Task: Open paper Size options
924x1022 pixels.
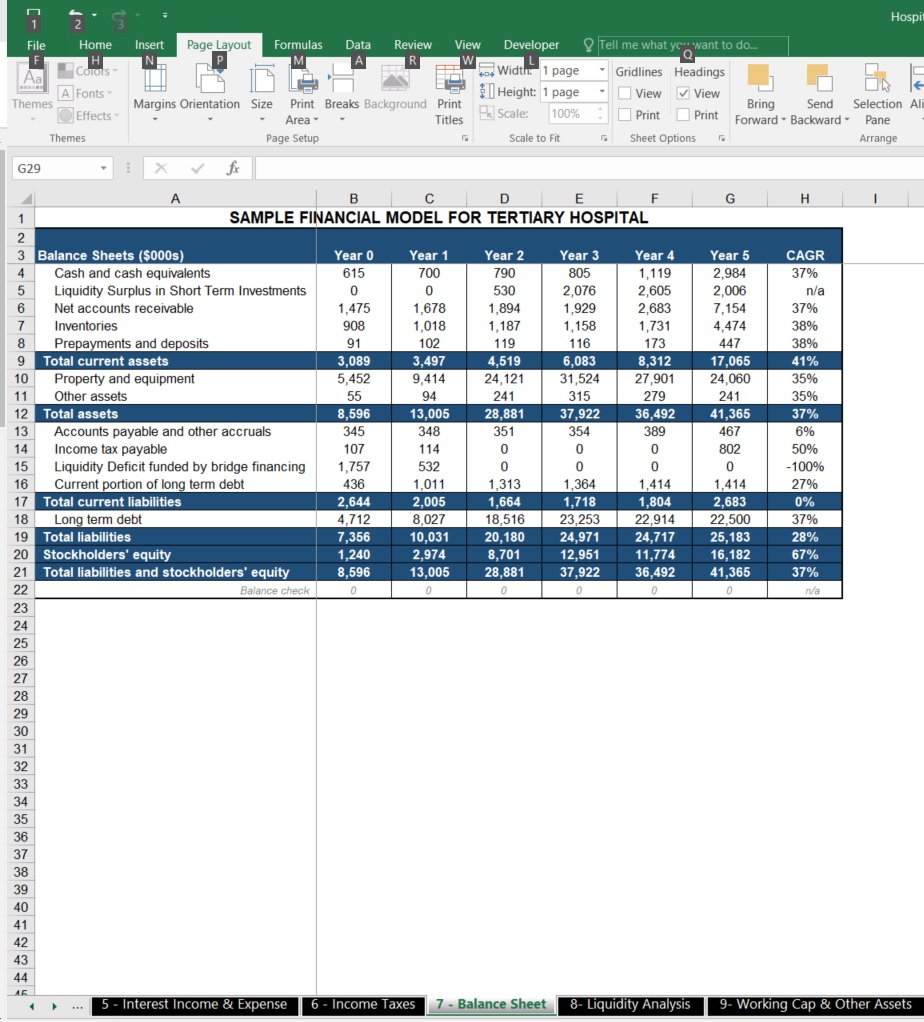Action: [261, 78]
